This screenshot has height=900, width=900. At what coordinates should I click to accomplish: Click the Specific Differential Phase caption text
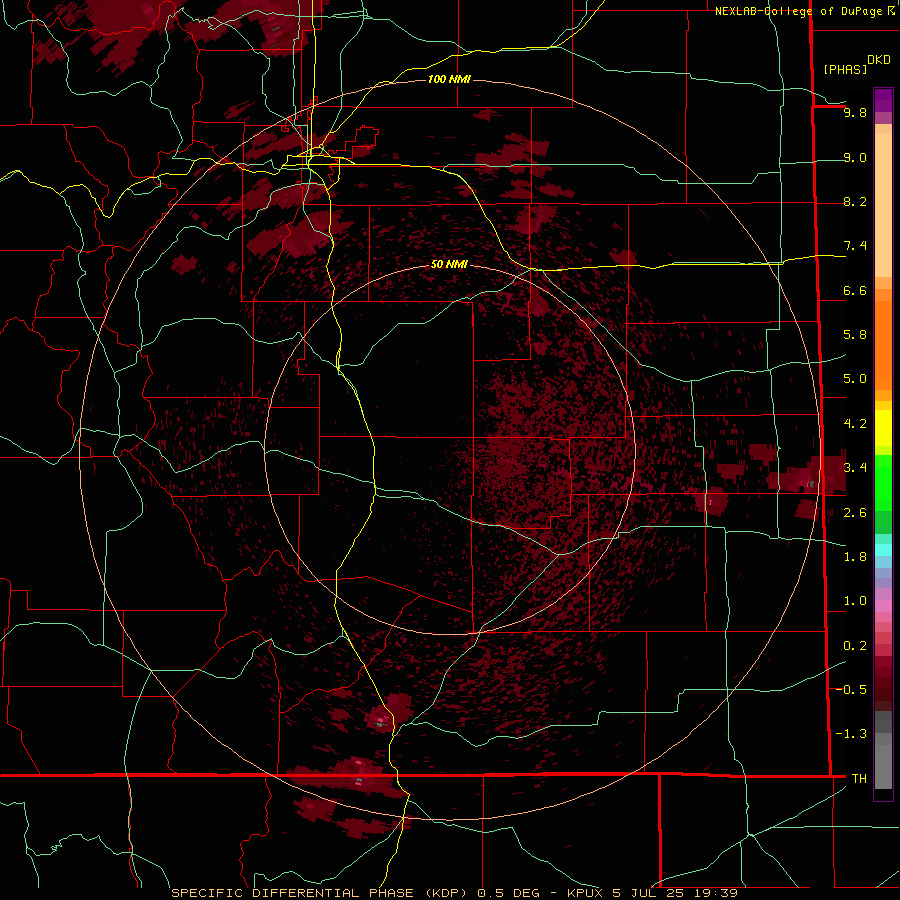pyautogui.click(x=454, y=893)
